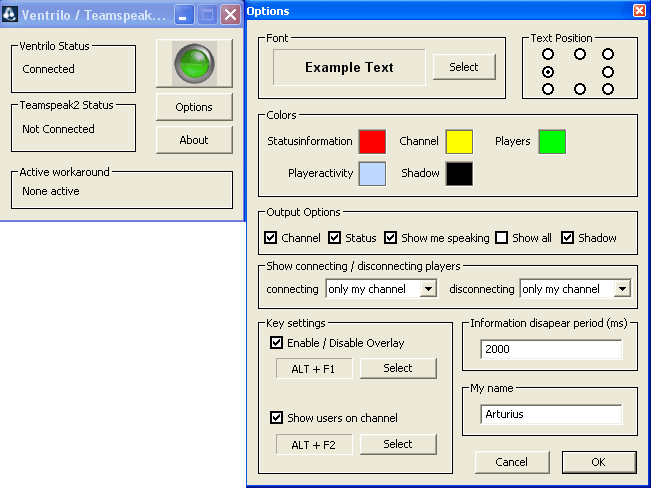
Task: Change the green Players color swatch
Action: pos(552,142)
